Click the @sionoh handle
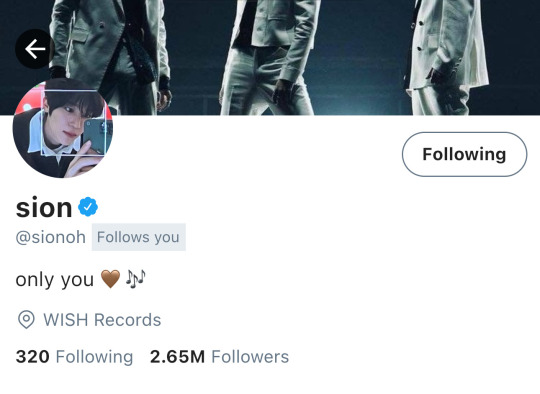The height and width of the screenshot is (394, 540). [x=51, y=237]
